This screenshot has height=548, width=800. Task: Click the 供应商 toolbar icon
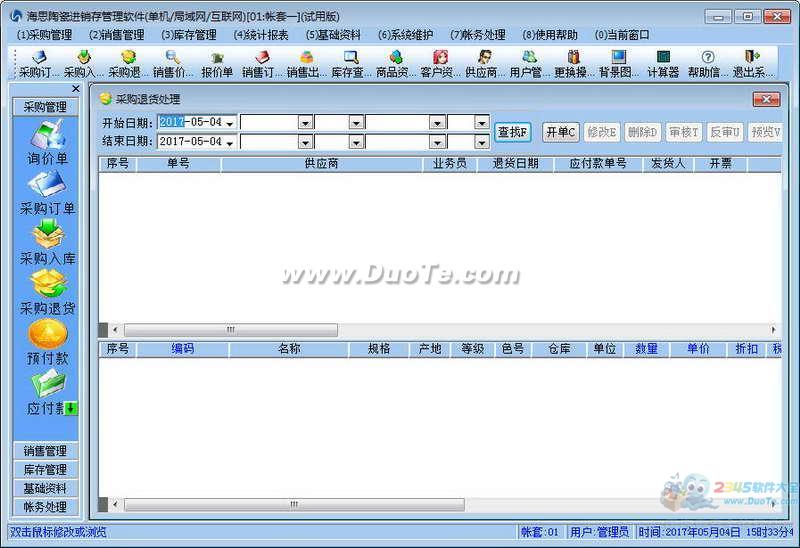point(484,64)
